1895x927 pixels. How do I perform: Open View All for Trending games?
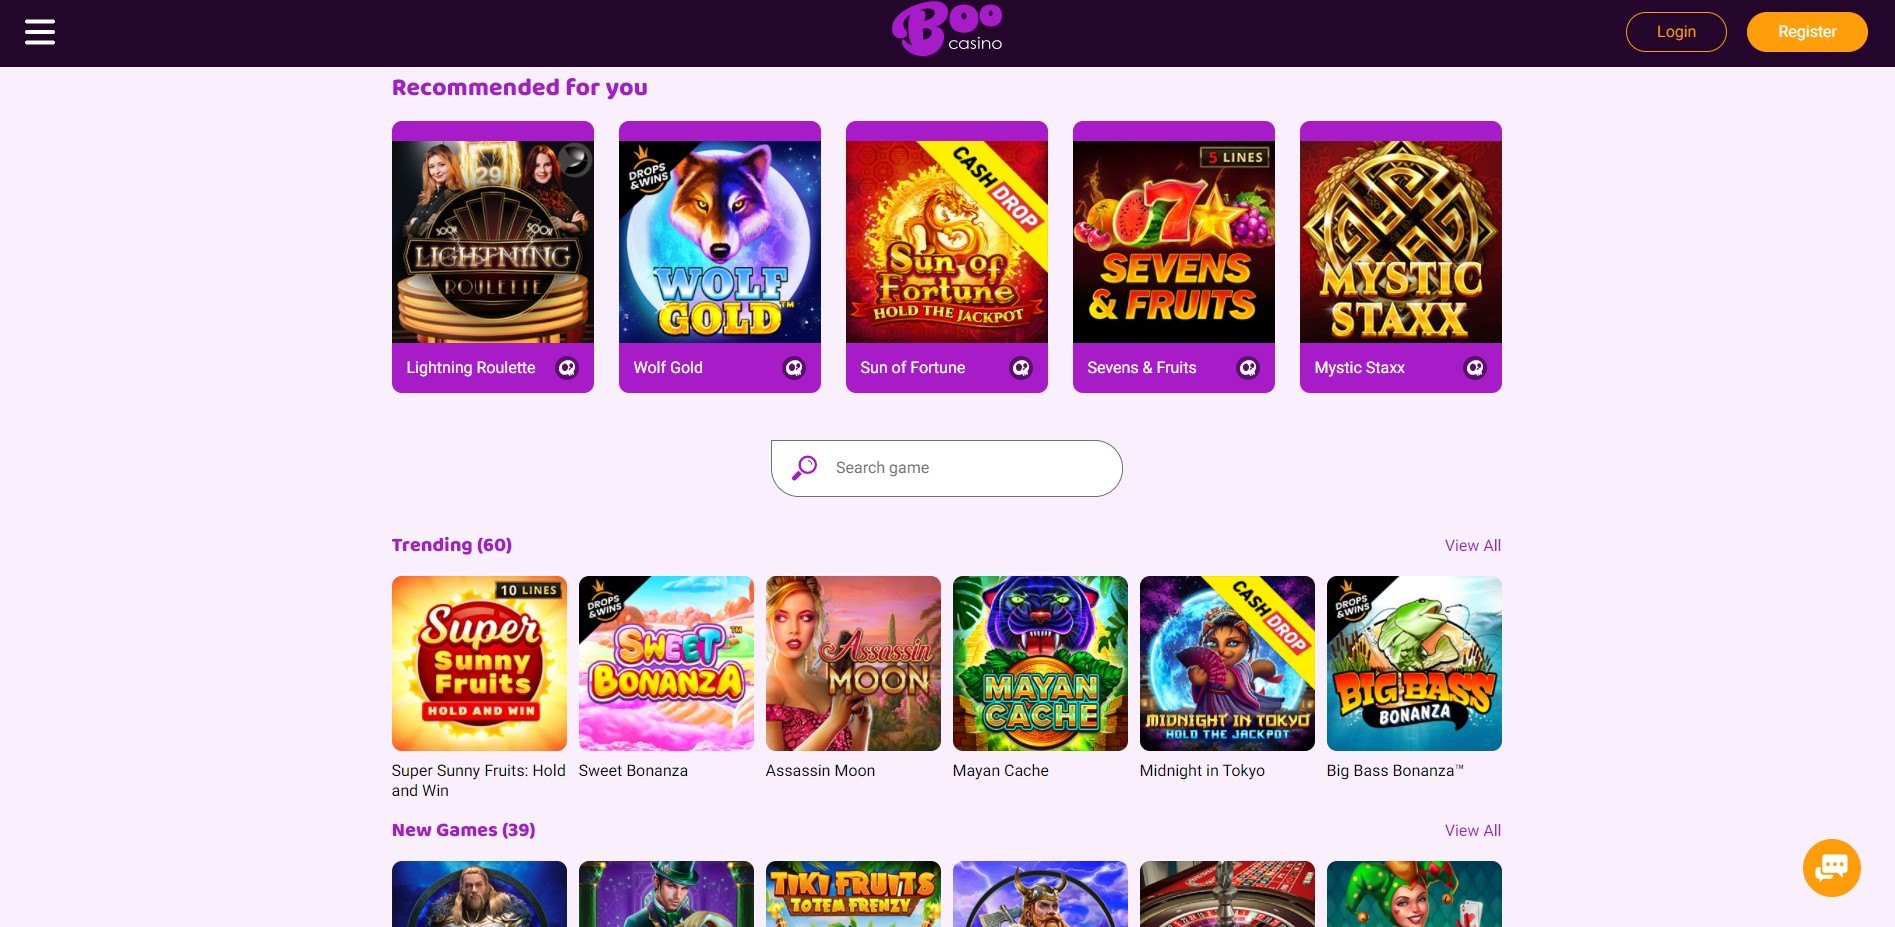[1472, 546]
